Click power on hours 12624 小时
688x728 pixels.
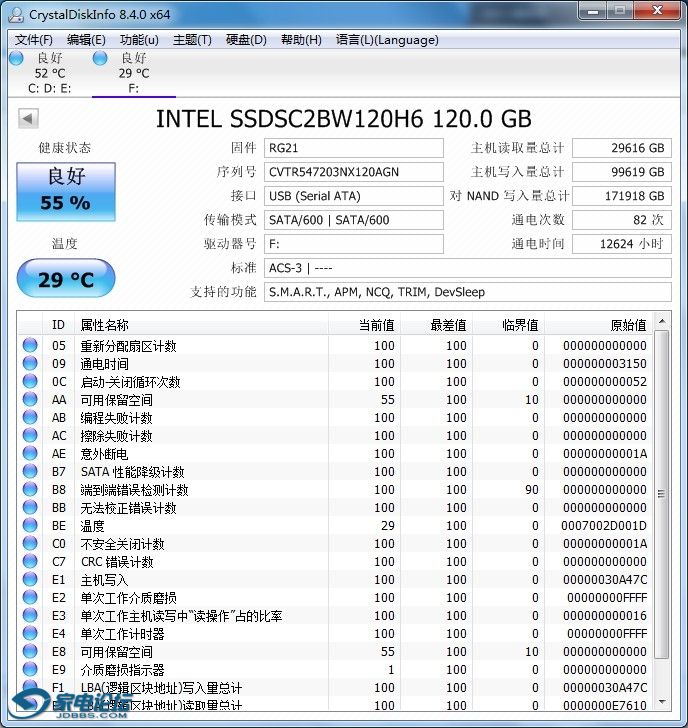[x=622, y=244]
